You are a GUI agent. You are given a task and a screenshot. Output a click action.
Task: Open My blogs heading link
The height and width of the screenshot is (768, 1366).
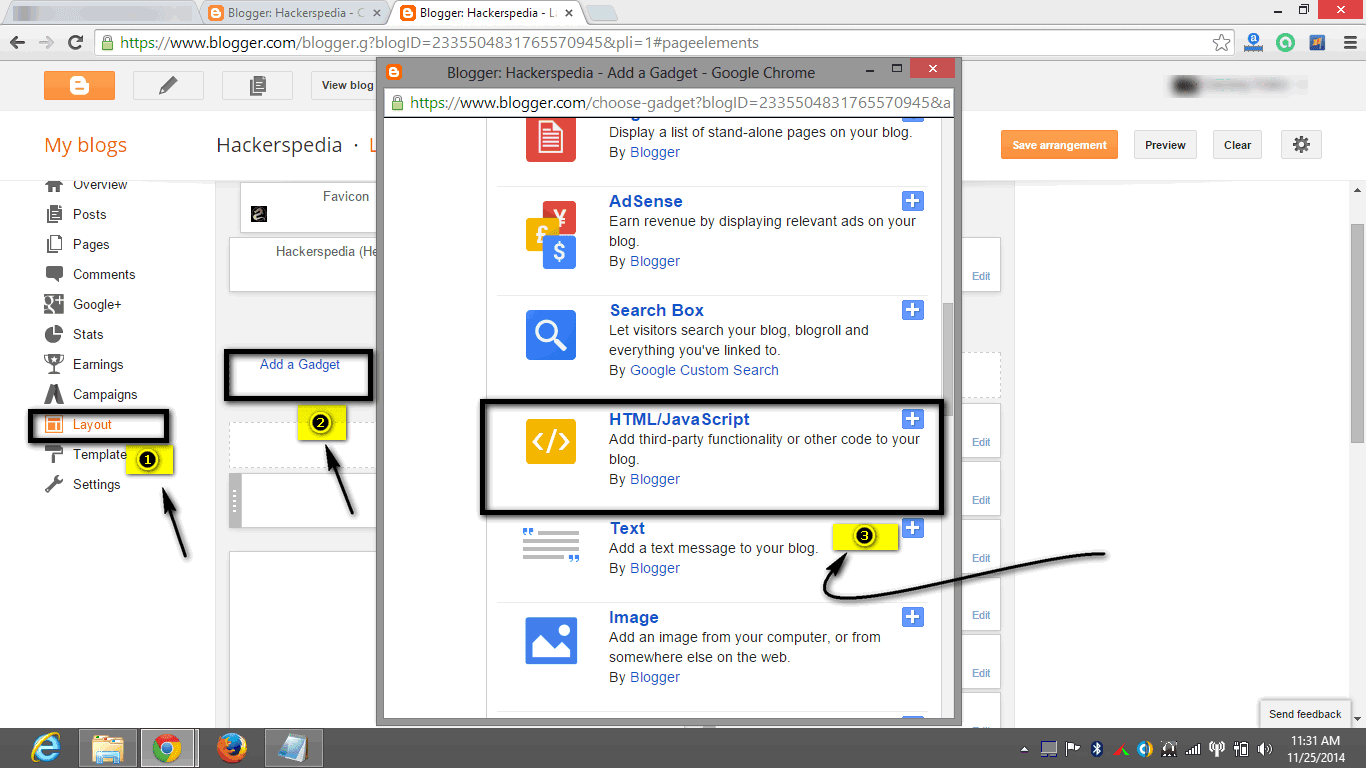[86, 145]
